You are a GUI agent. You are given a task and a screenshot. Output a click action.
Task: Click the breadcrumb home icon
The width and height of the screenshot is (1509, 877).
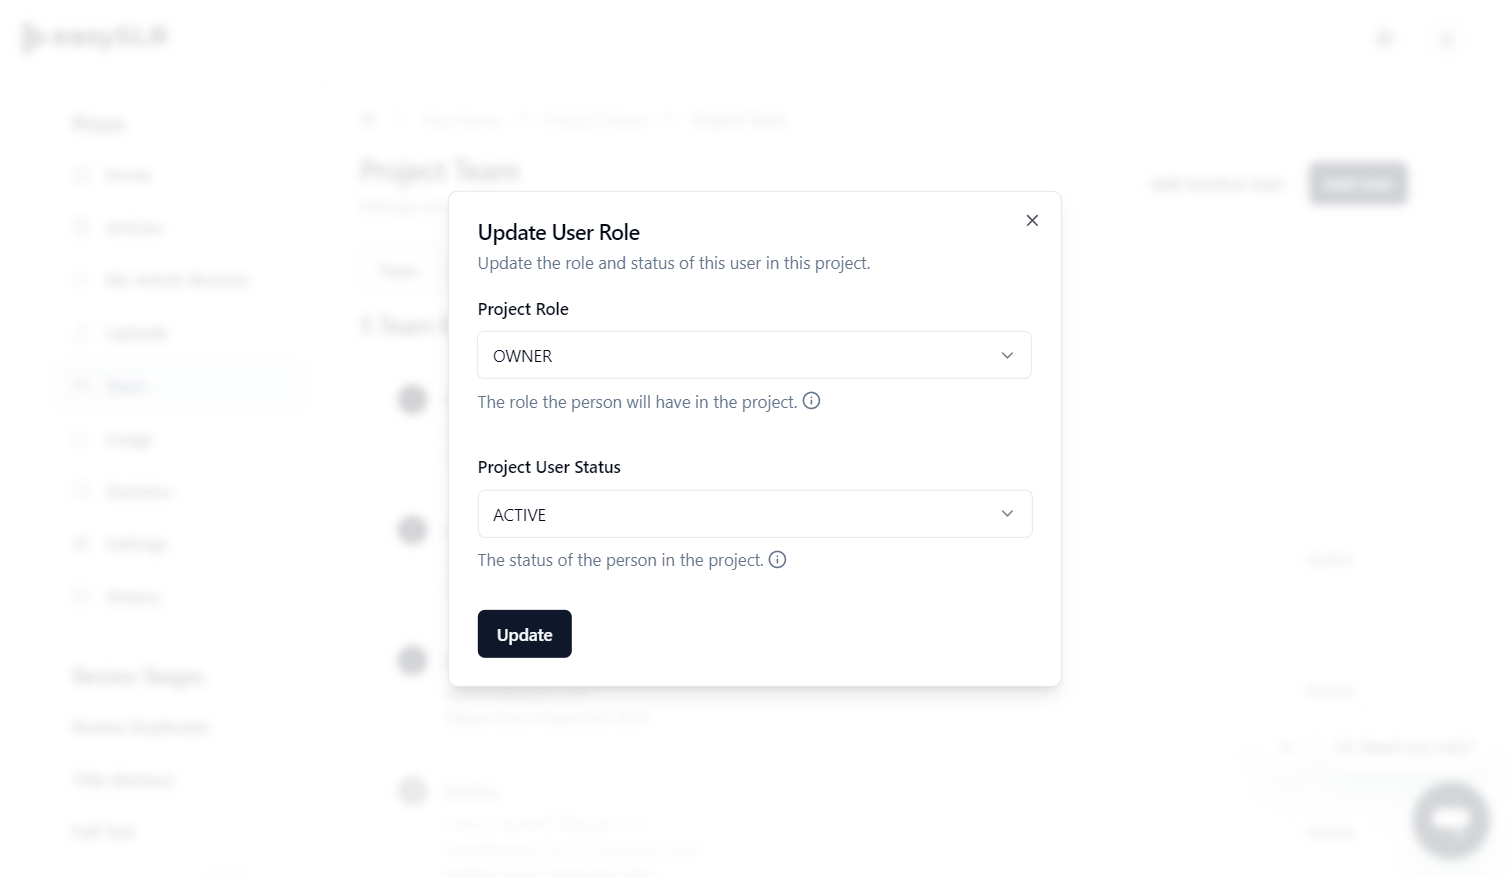coord(368,119)
